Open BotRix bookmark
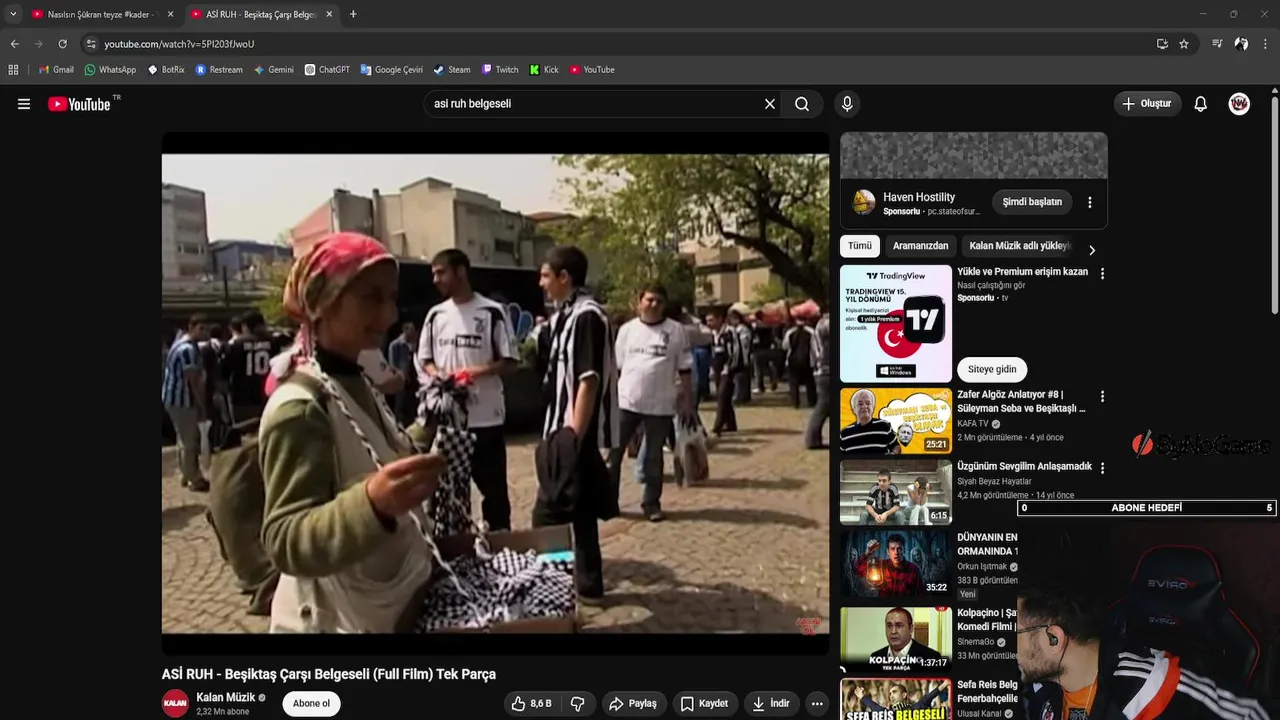Image resolution: width=1280 pixels, height=720 pixels. click(x=166, y=70)
